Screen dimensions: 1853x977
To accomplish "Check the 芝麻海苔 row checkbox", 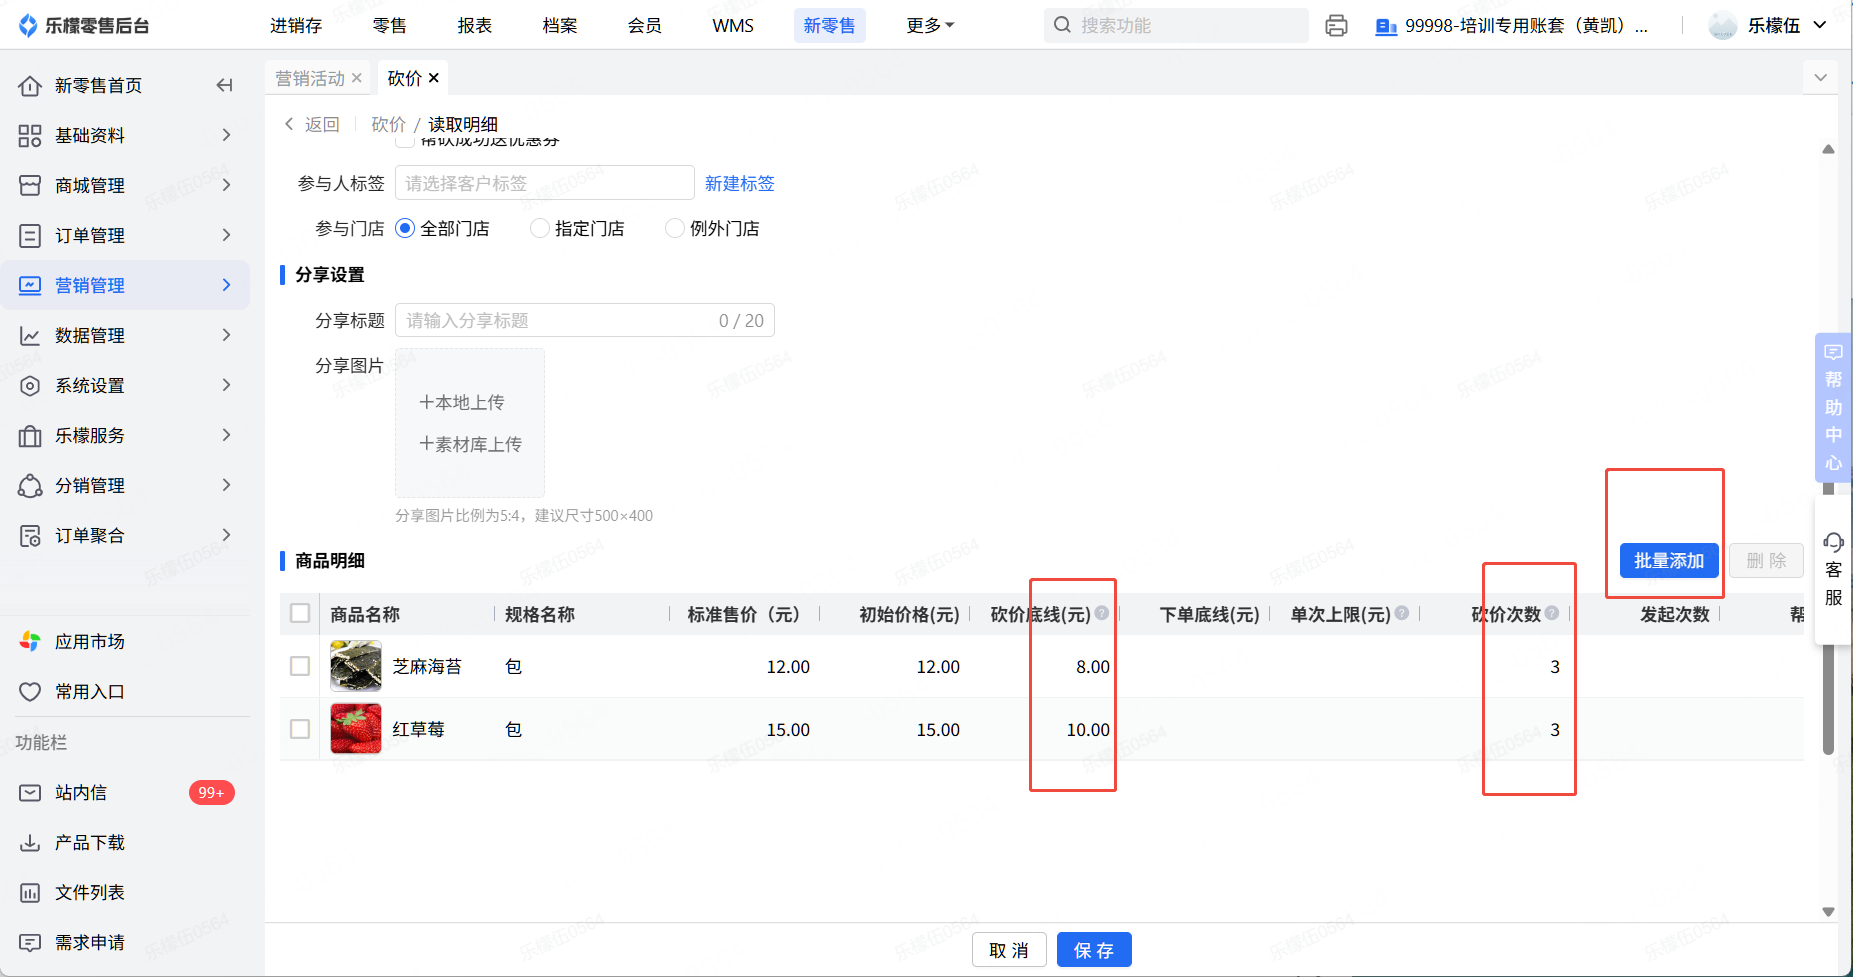I will point(300,666).
